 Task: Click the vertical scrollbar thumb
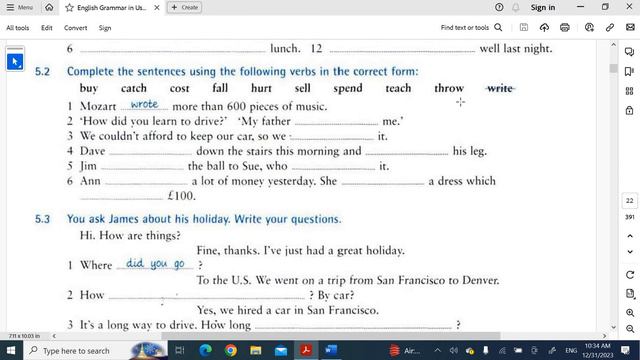pyautogui.click(x=613, y=68)
